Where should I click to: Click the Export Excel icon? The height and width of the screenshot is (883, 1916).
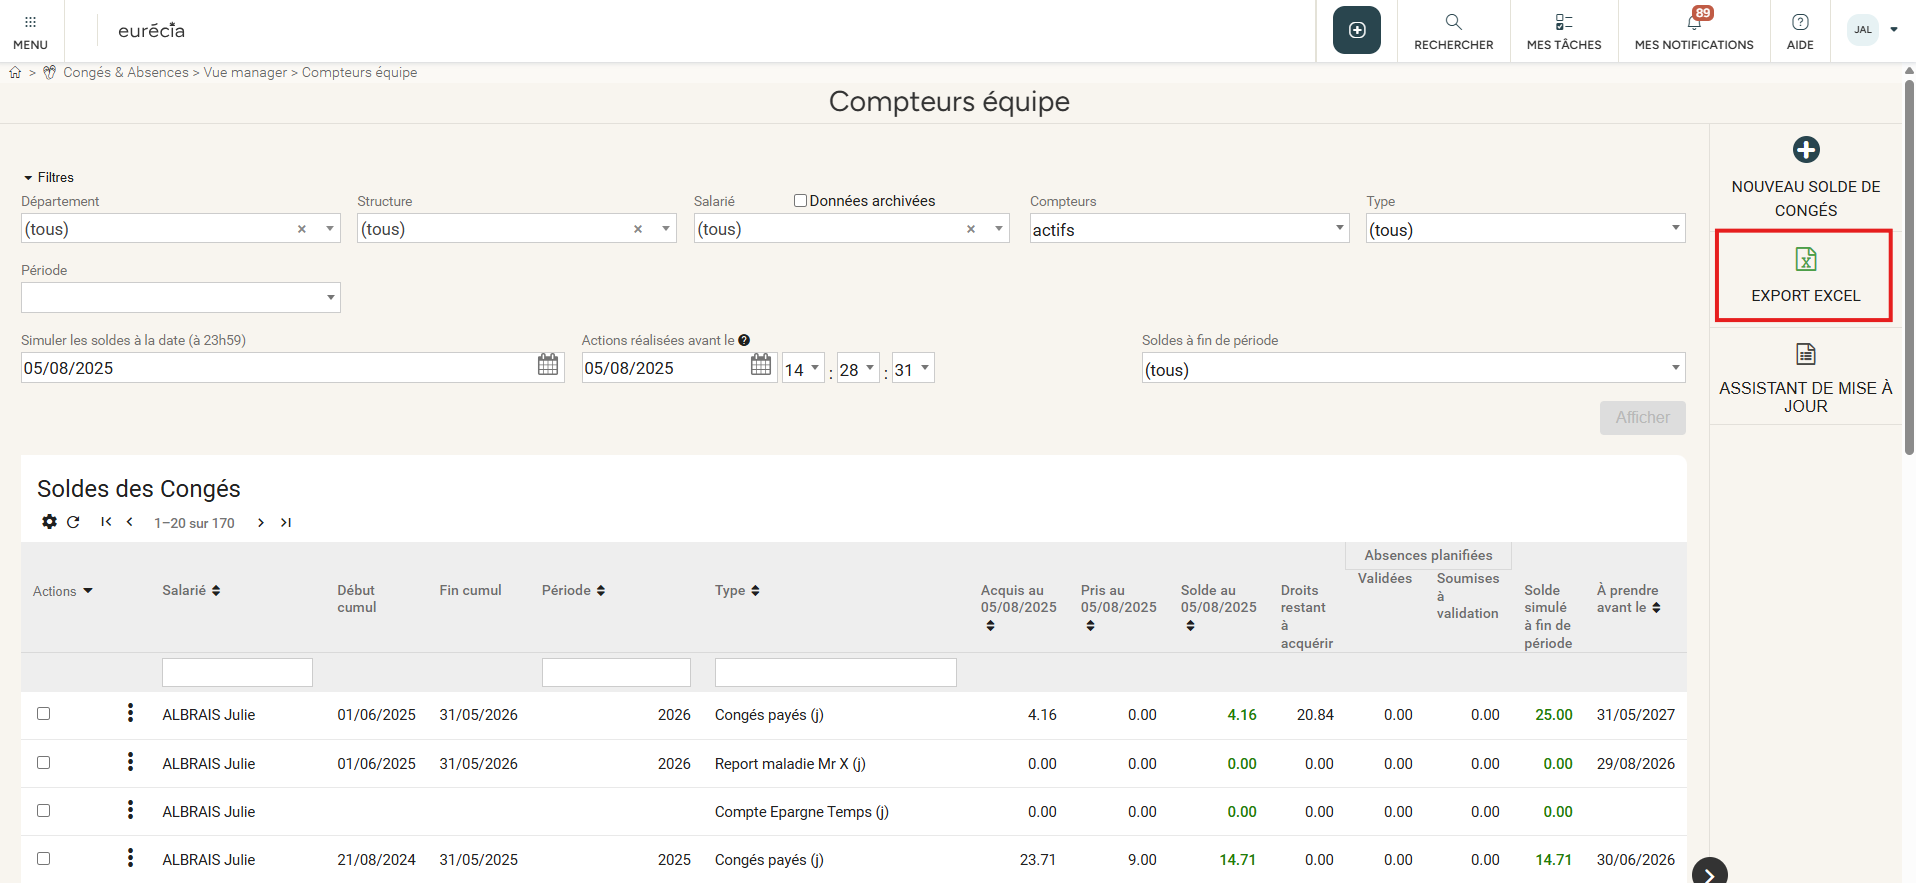click(1805, 260)
